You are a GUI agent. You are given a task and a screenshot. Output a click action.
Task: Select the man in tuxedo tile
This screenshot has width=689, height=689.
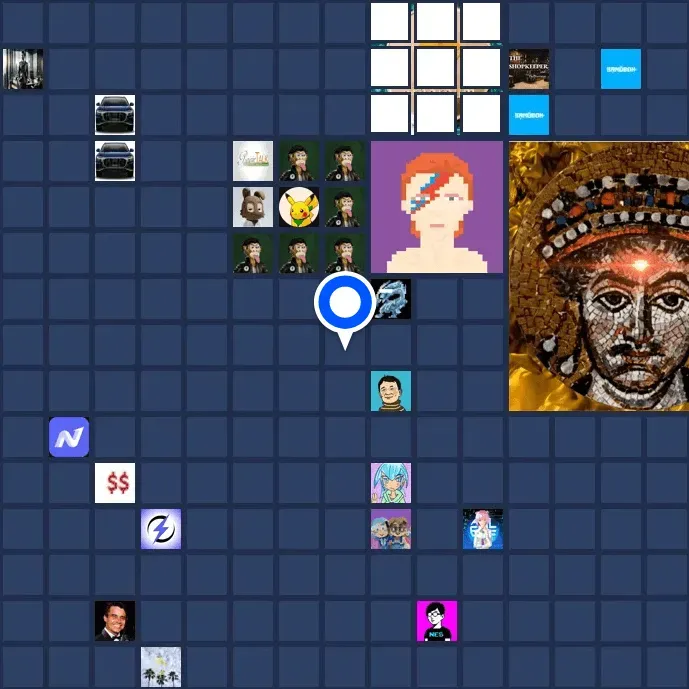115,621
